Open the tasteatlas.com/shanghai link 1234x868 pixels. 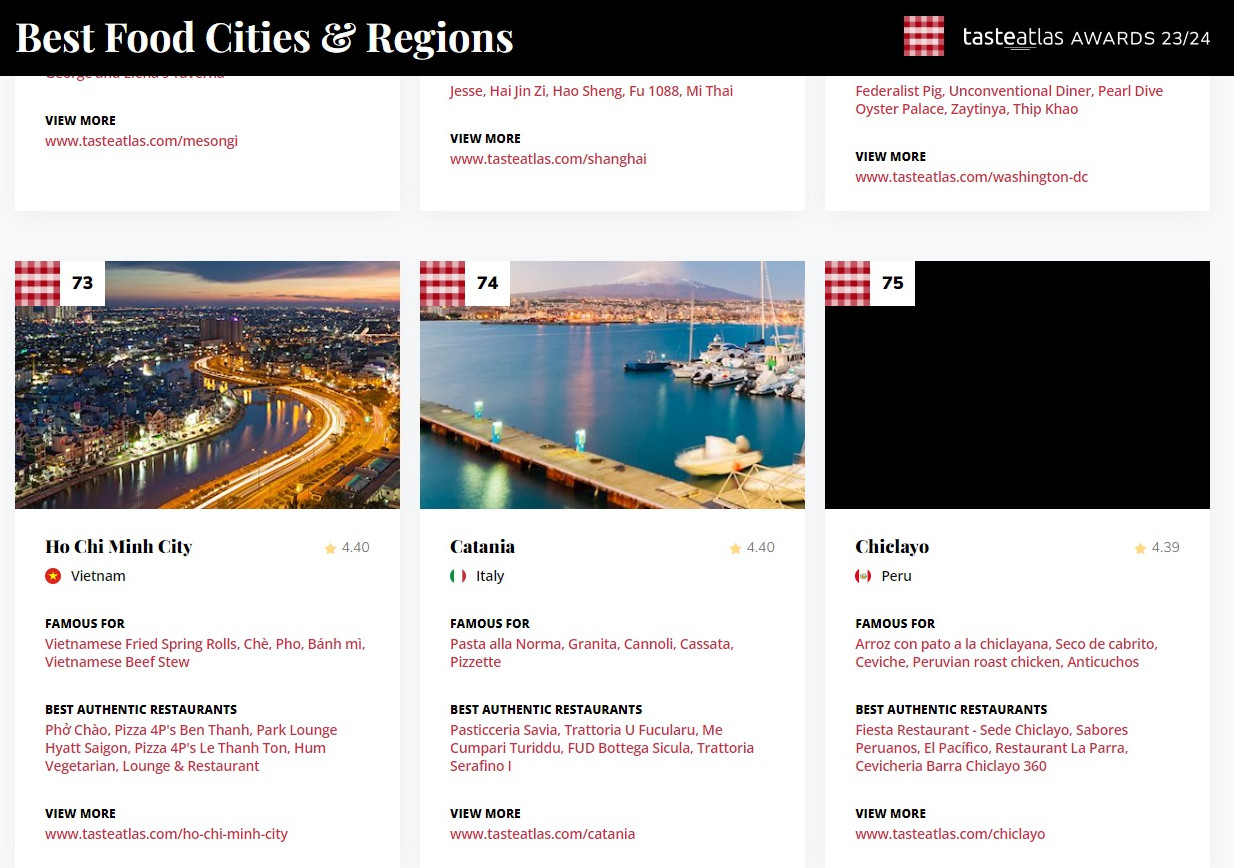tap(548, 159)
